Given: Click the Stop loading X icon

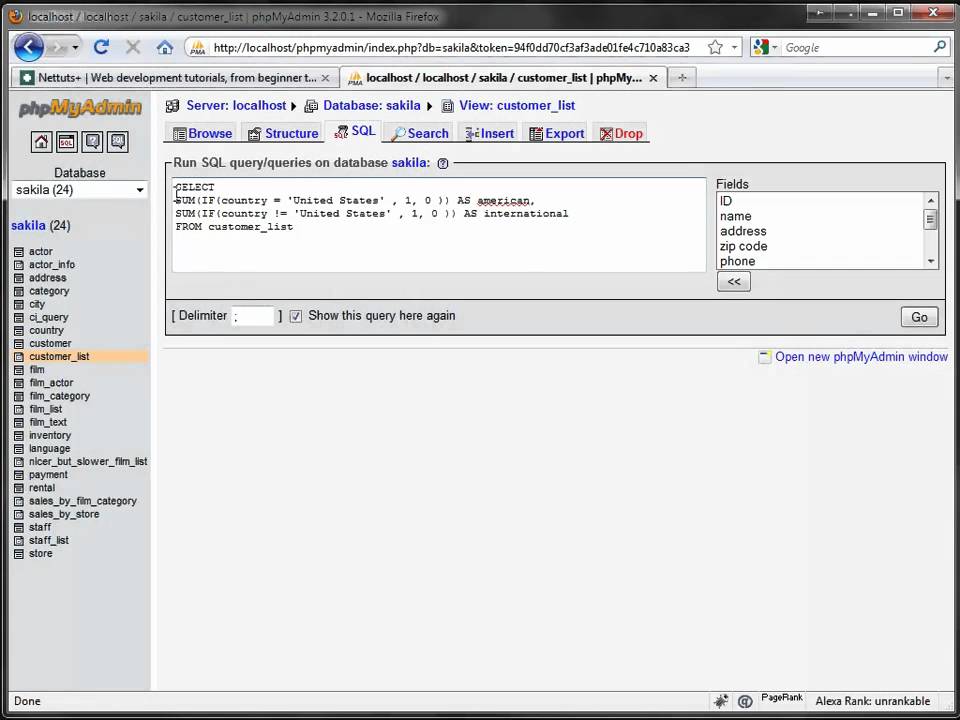Looking at the screenshot, I should 133,47.
